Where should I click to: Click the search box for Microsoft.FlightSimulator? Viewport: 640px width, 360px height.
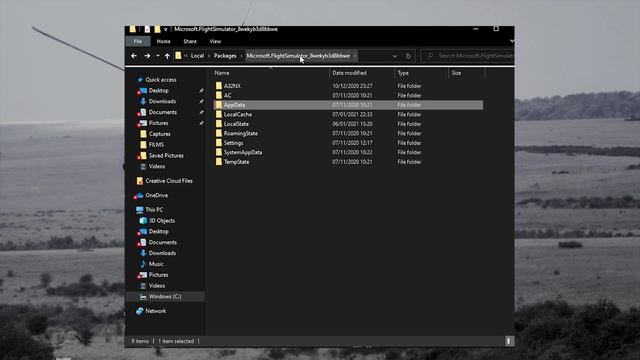point(467,56)
